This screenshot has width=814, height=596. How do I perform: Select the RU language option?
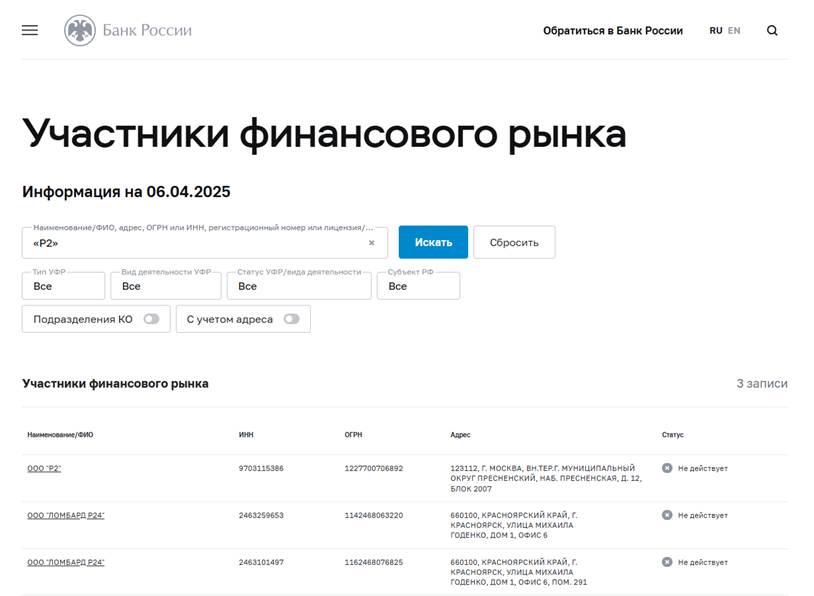716,31
